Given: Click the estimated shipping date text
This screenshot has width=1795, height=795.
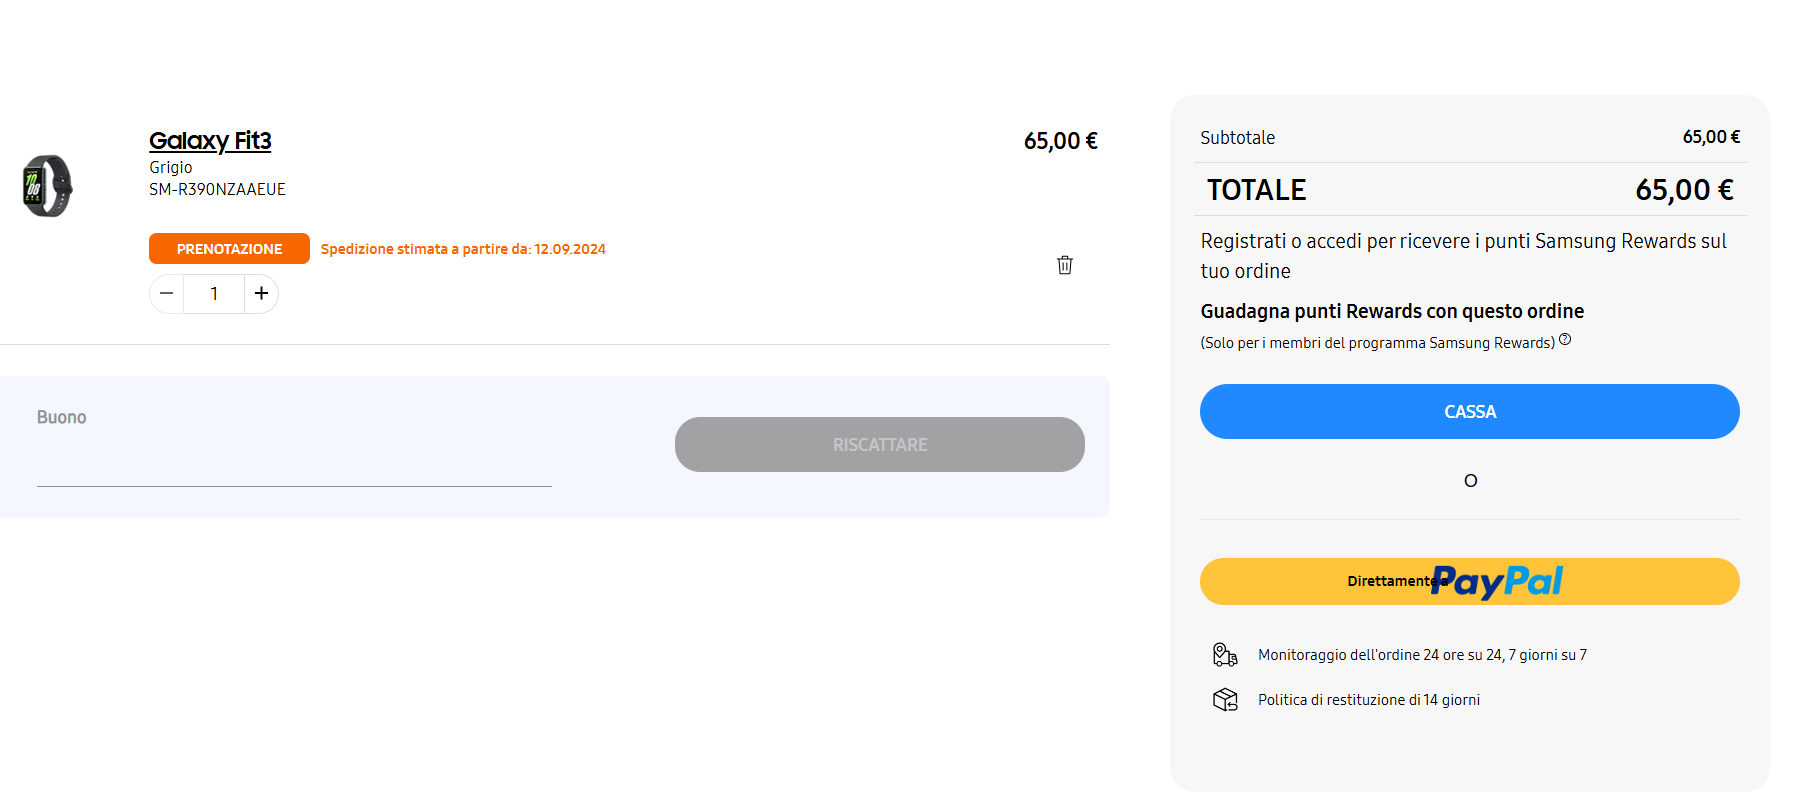Looking at the screenshot, I should [x=463, y=249].
